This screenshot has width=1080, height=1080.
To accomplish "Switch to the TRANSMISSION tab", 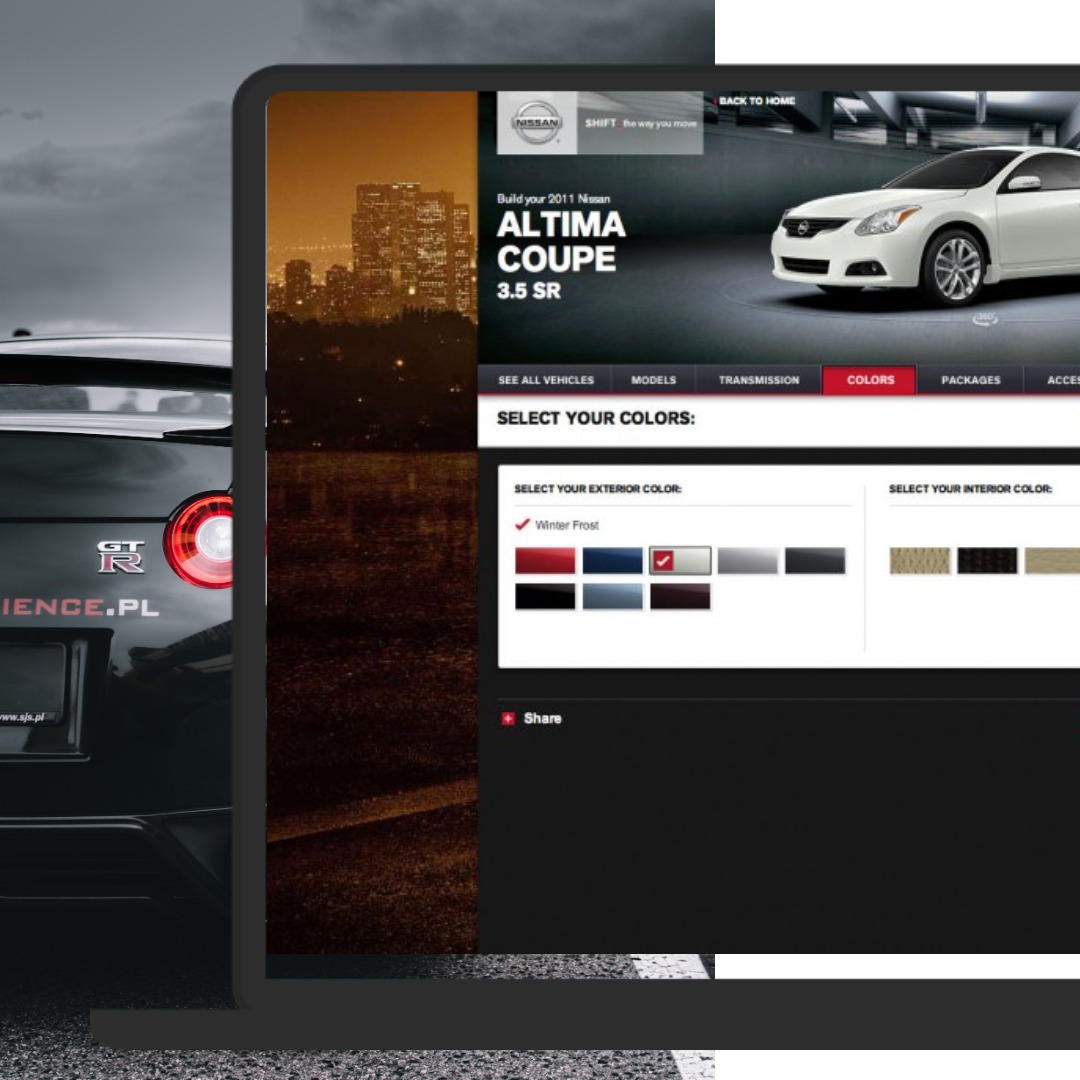I will pyautogui.click(x=759, y=380).
